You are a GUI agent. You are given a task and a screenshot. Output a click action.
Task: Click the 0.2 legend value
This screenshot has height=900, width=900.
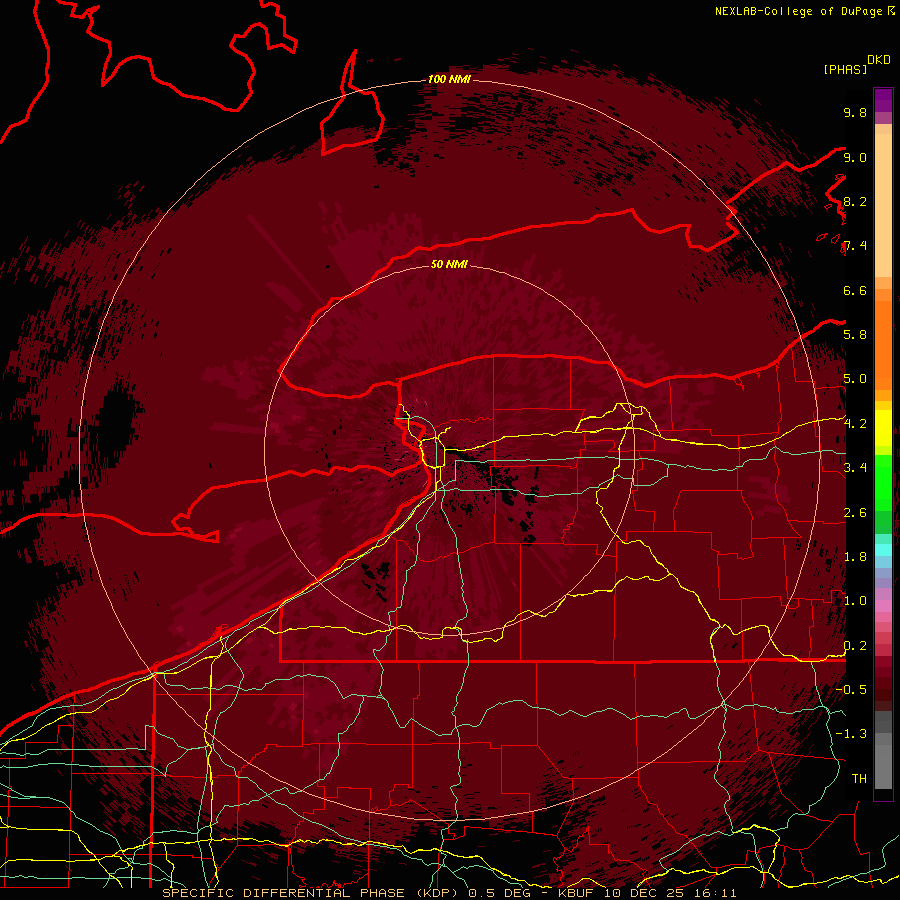point(855,646)
